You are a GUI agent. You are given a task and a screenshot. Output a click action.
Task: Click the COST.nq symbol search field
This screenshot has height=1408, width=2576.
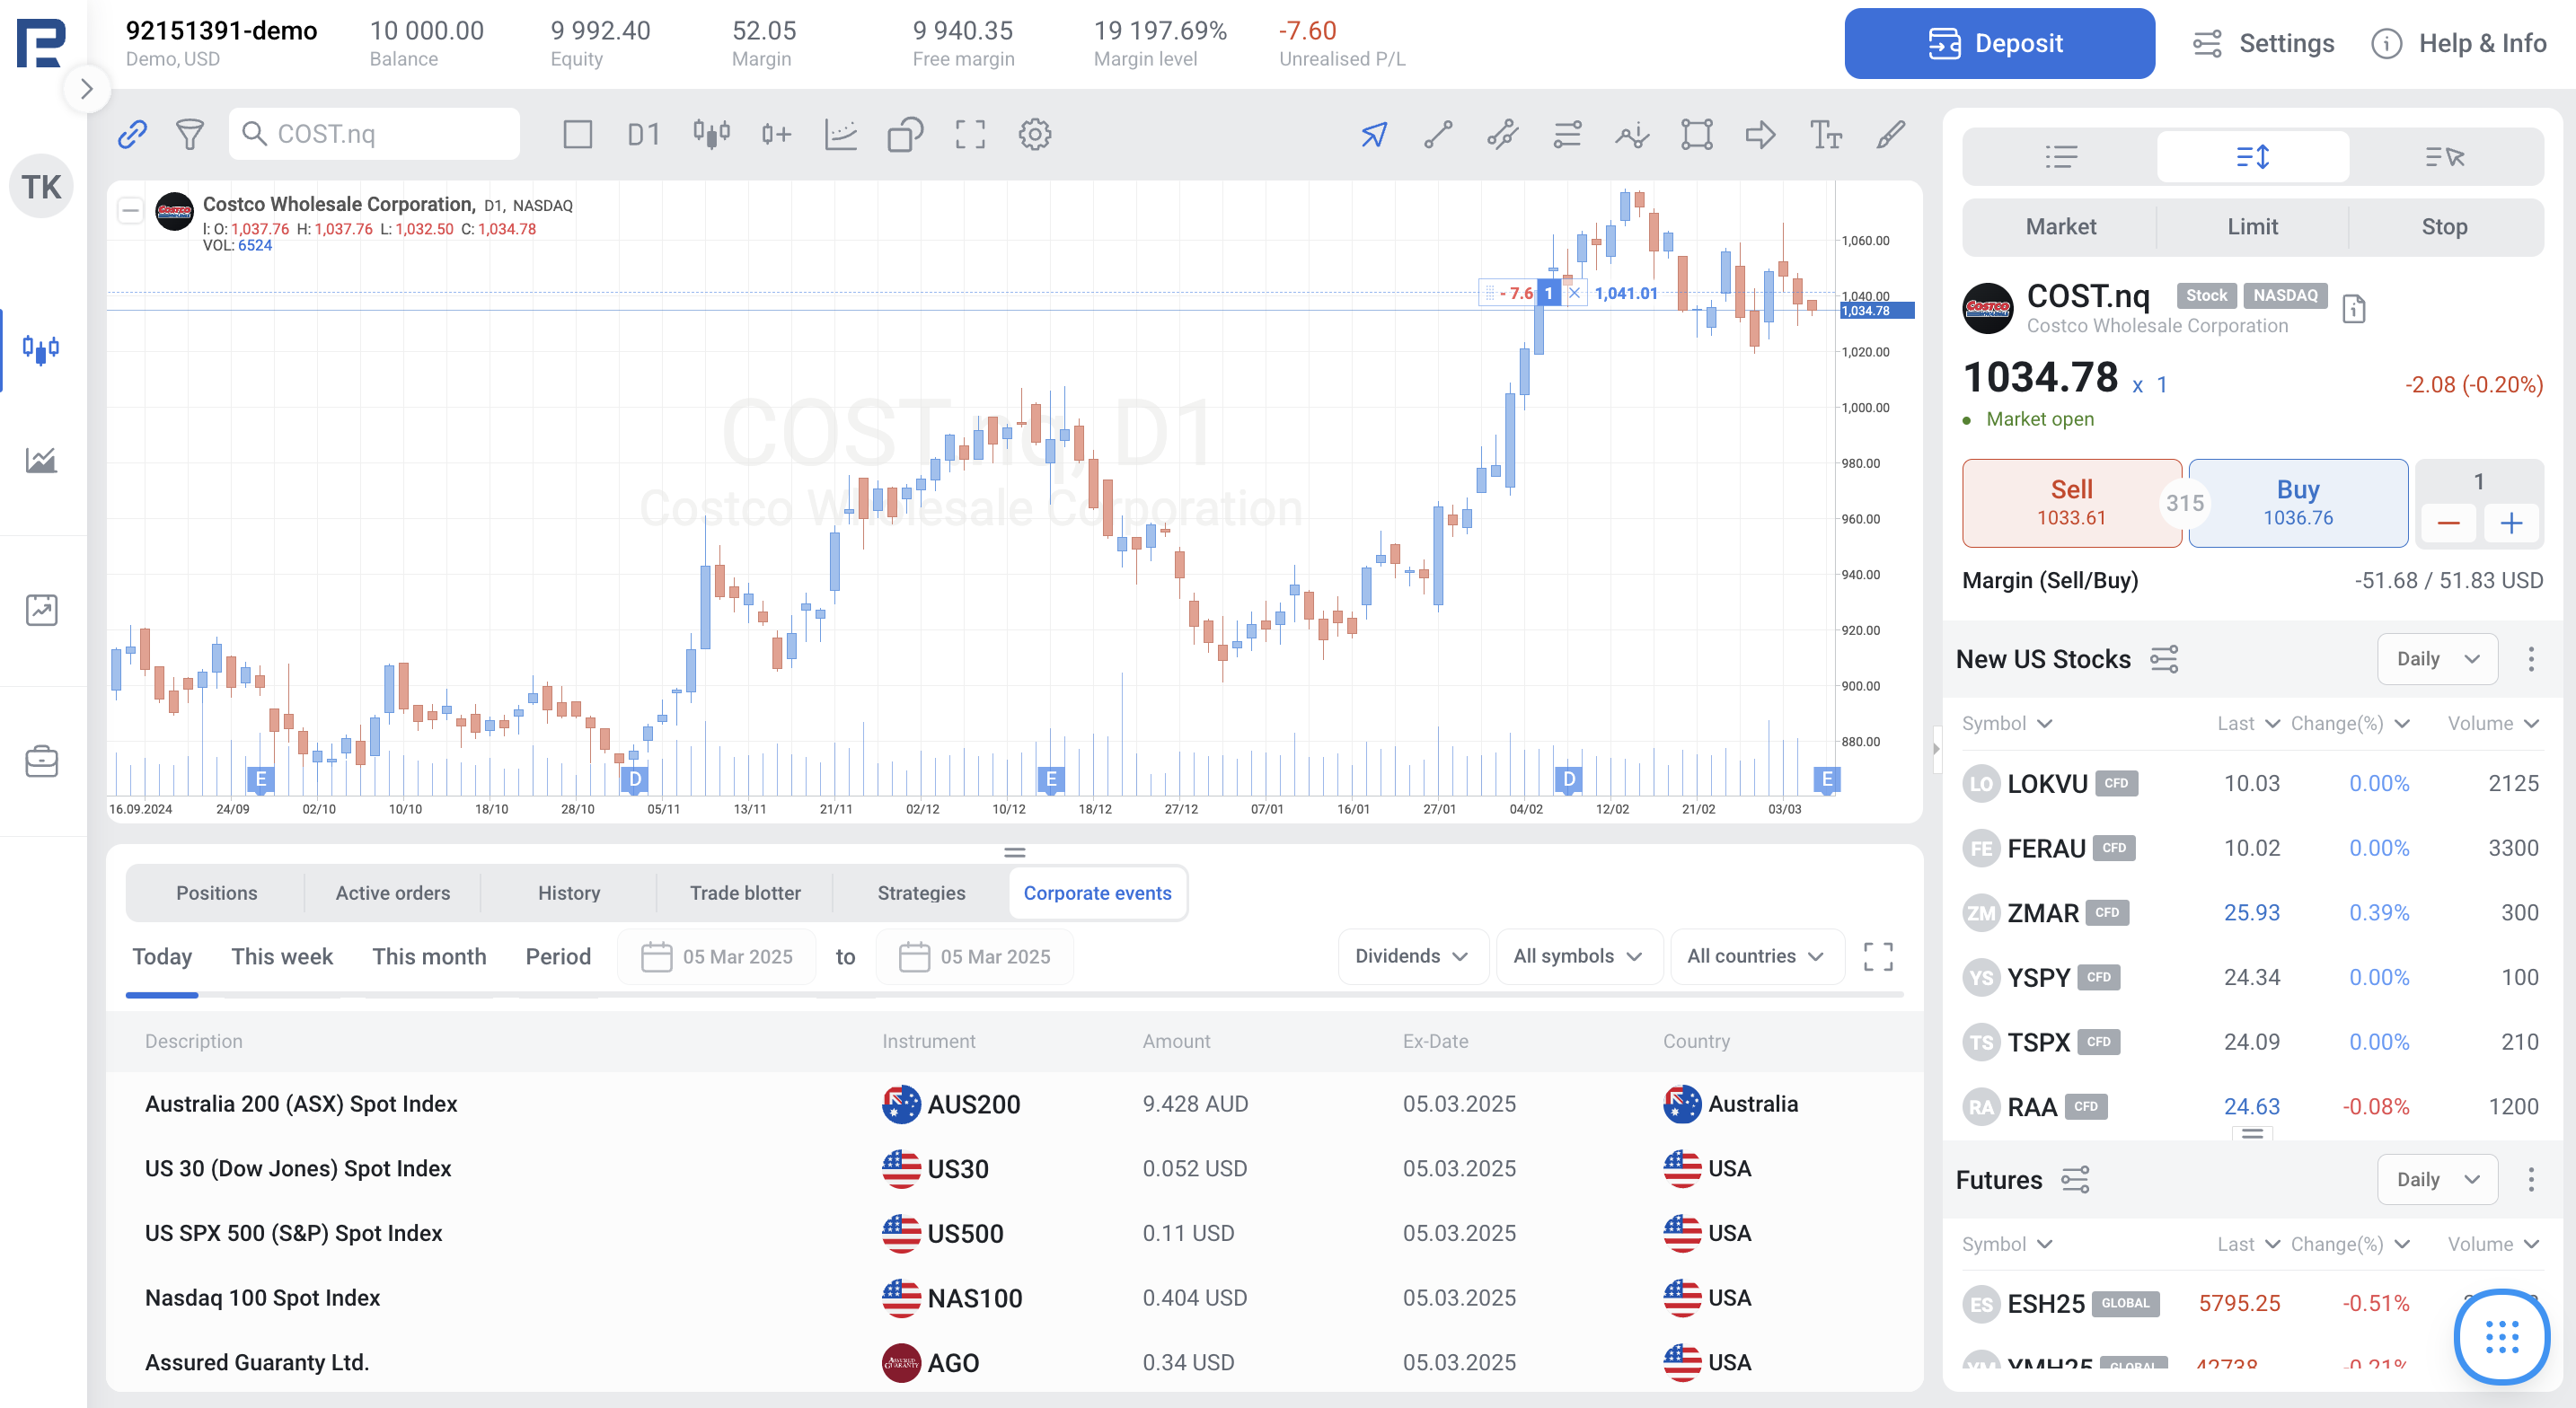[375, 134]
